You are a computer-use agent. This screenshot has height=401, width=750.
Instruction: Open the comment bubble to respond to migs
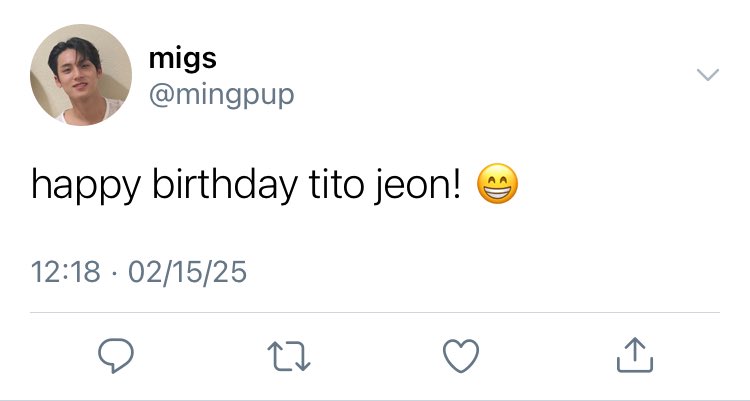point(116,356)
